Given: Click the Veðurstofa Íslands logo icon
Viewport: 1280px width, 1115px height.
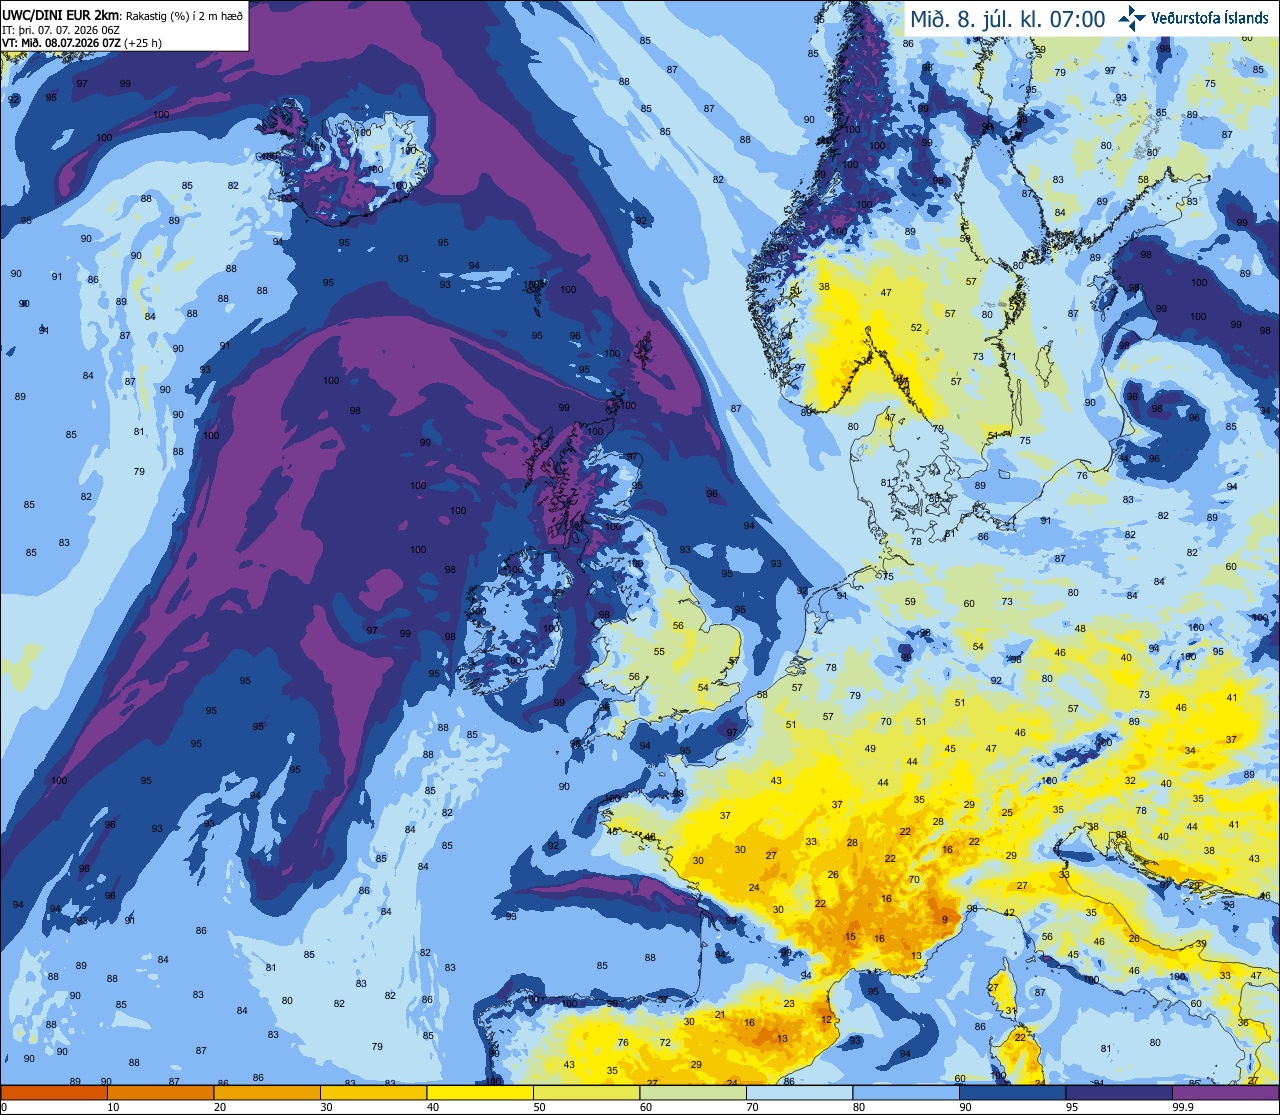Looking at the screenshot, I should click(1131, 18).
